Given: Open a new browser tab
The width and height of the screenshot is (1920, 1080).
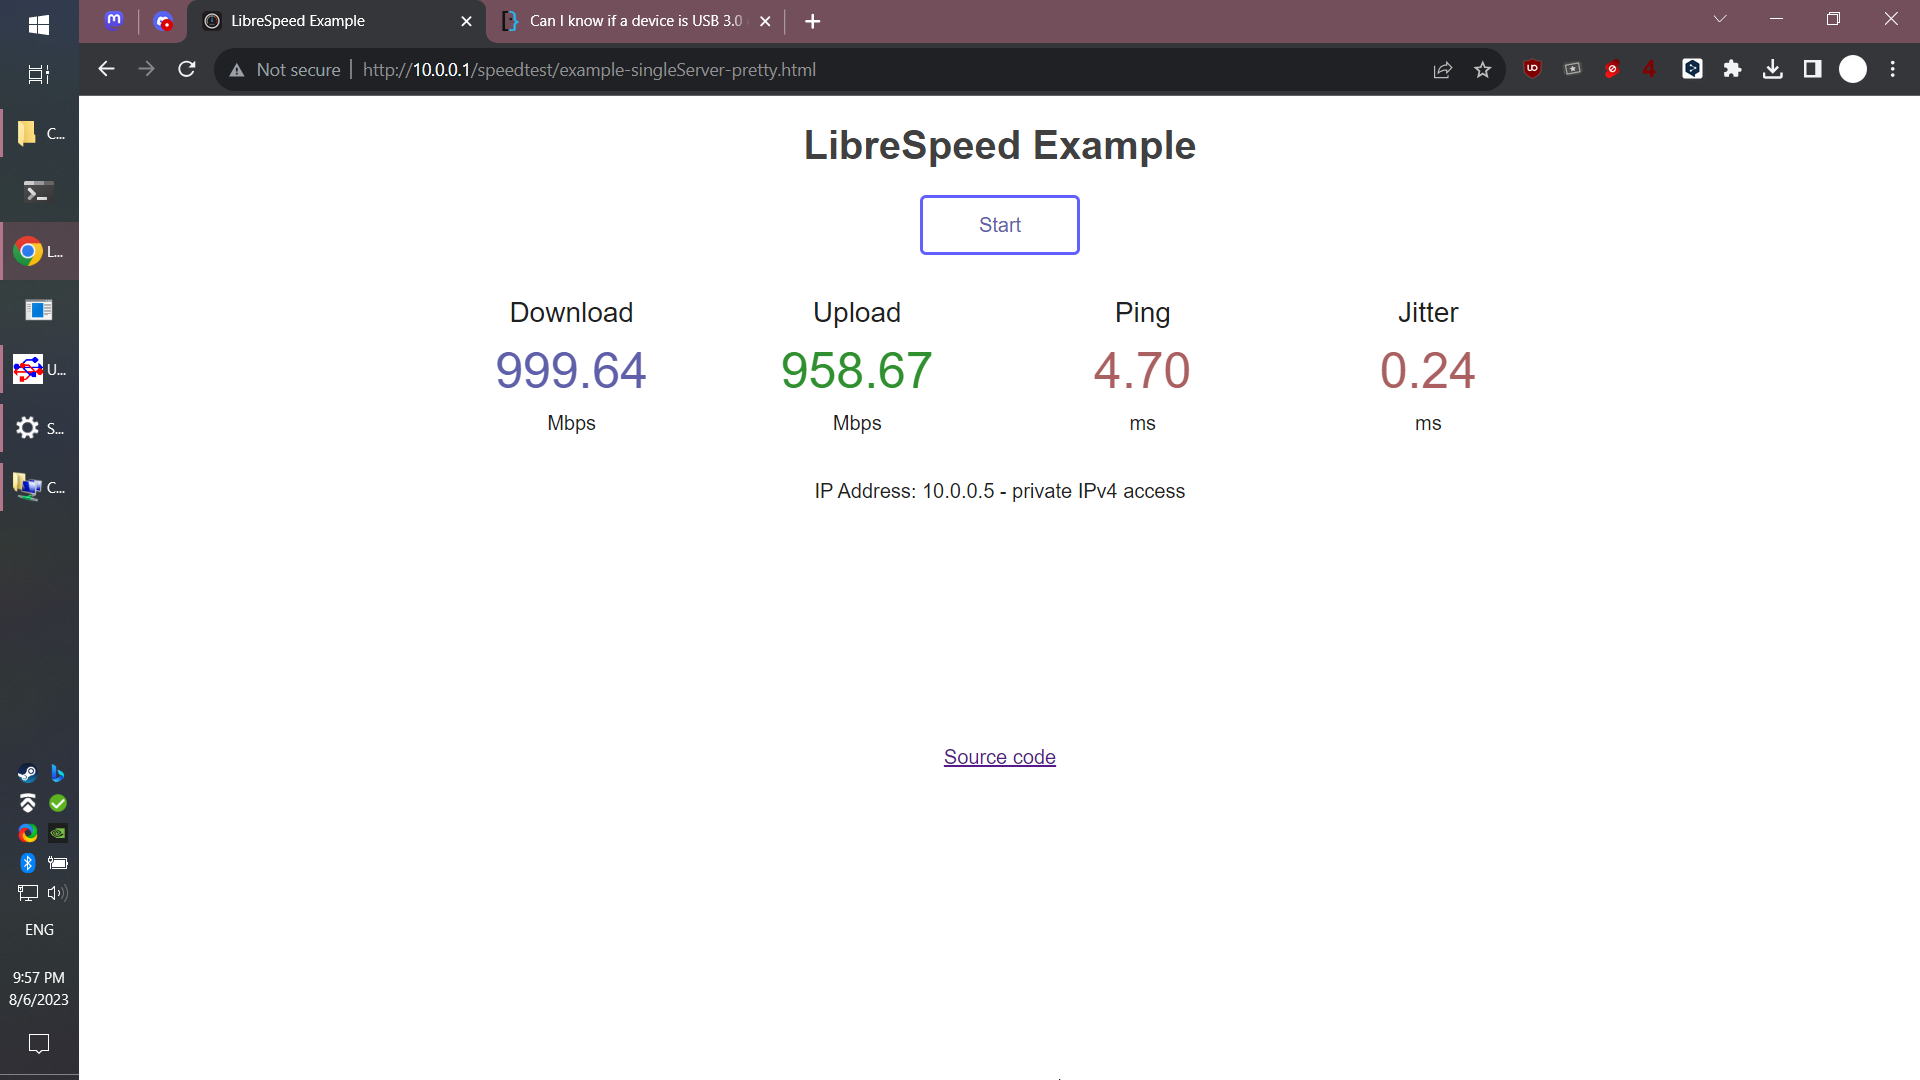Looking at the screenshot, I should [x=812, y=21].
